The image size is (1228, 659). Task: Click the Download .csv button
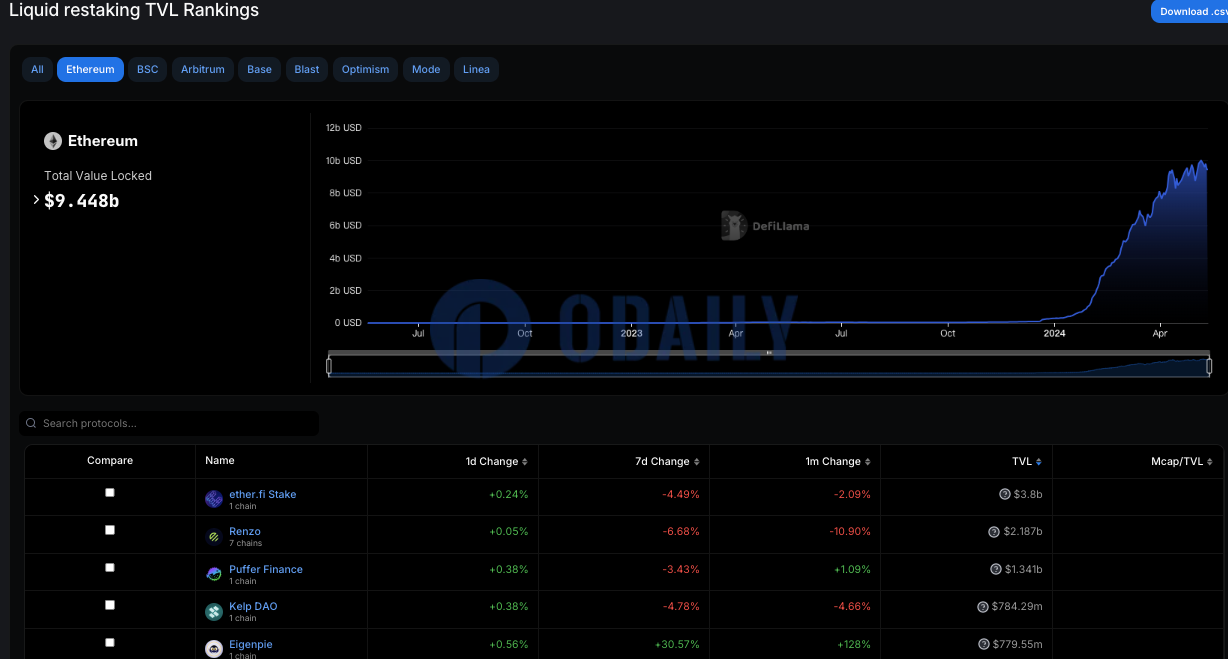[x=1190, y=11]
